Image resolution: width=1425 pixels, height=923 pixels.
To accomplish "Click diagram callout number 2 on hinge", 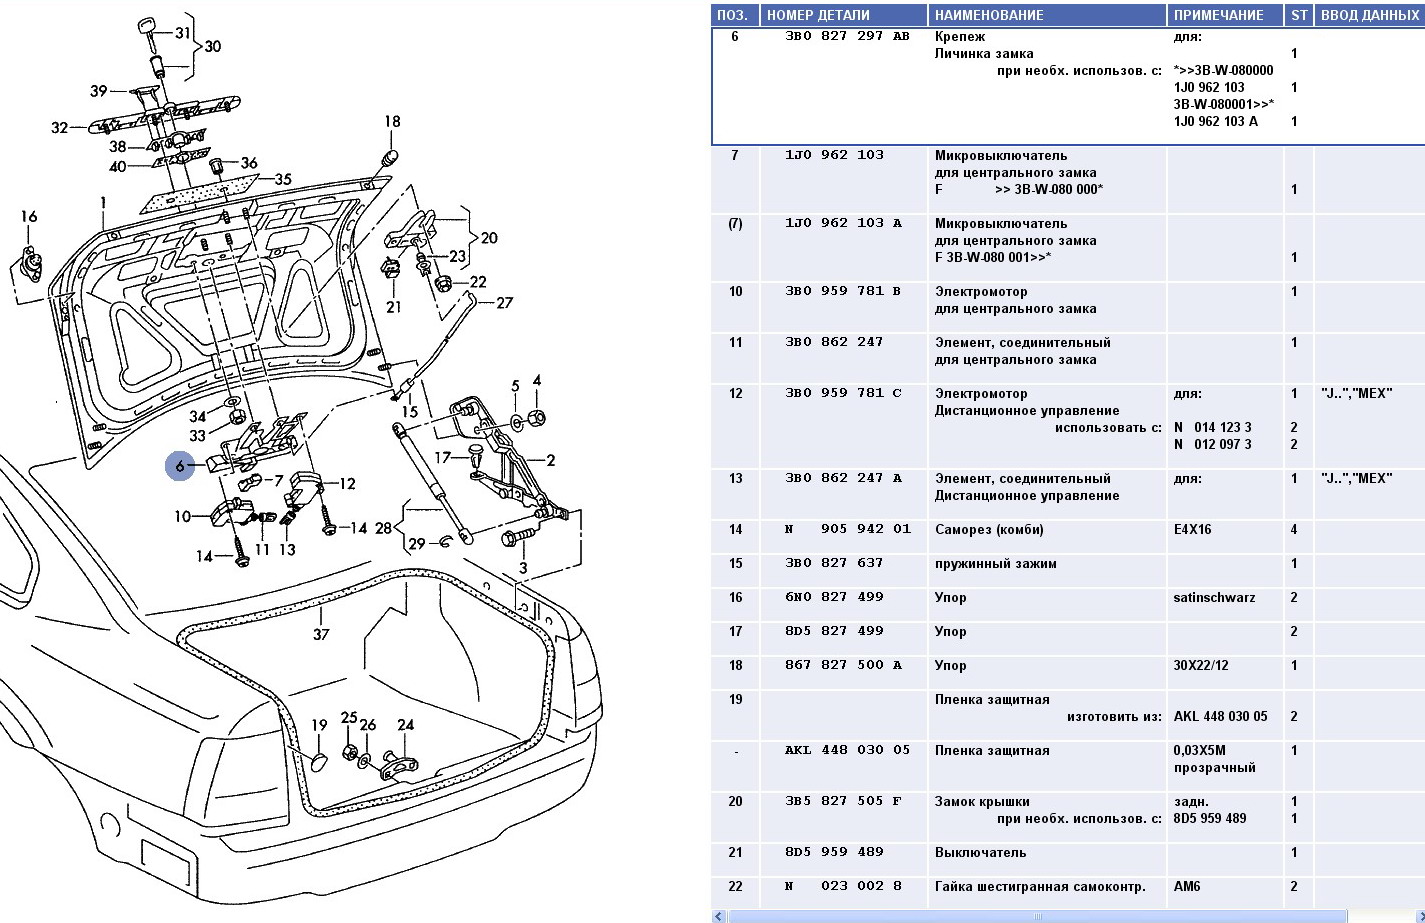I will (551, 461).
